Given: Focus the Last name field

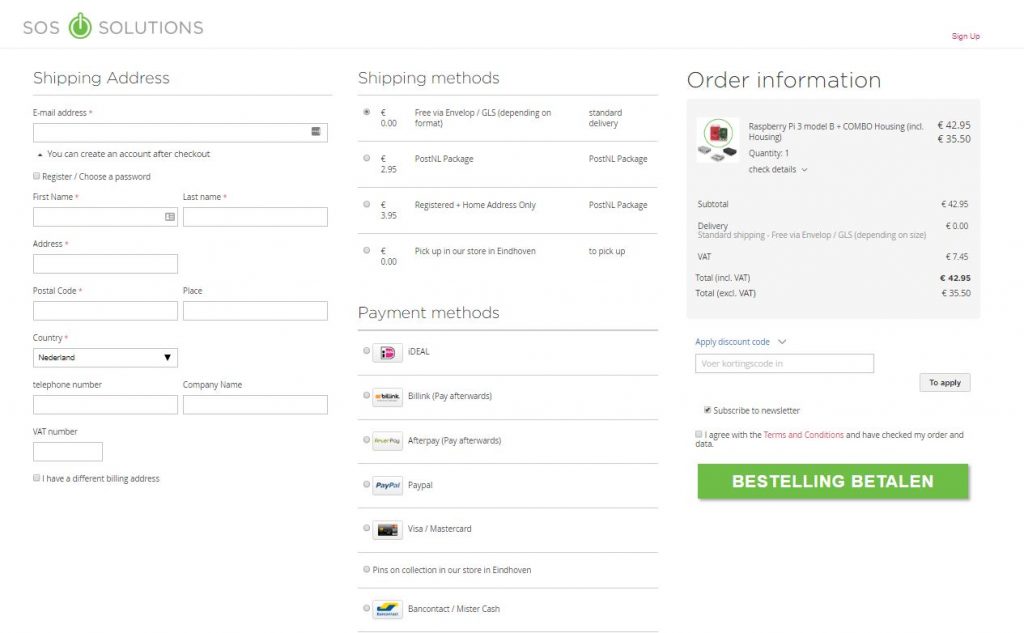Looking at the screenshot, I should point(255,217).
